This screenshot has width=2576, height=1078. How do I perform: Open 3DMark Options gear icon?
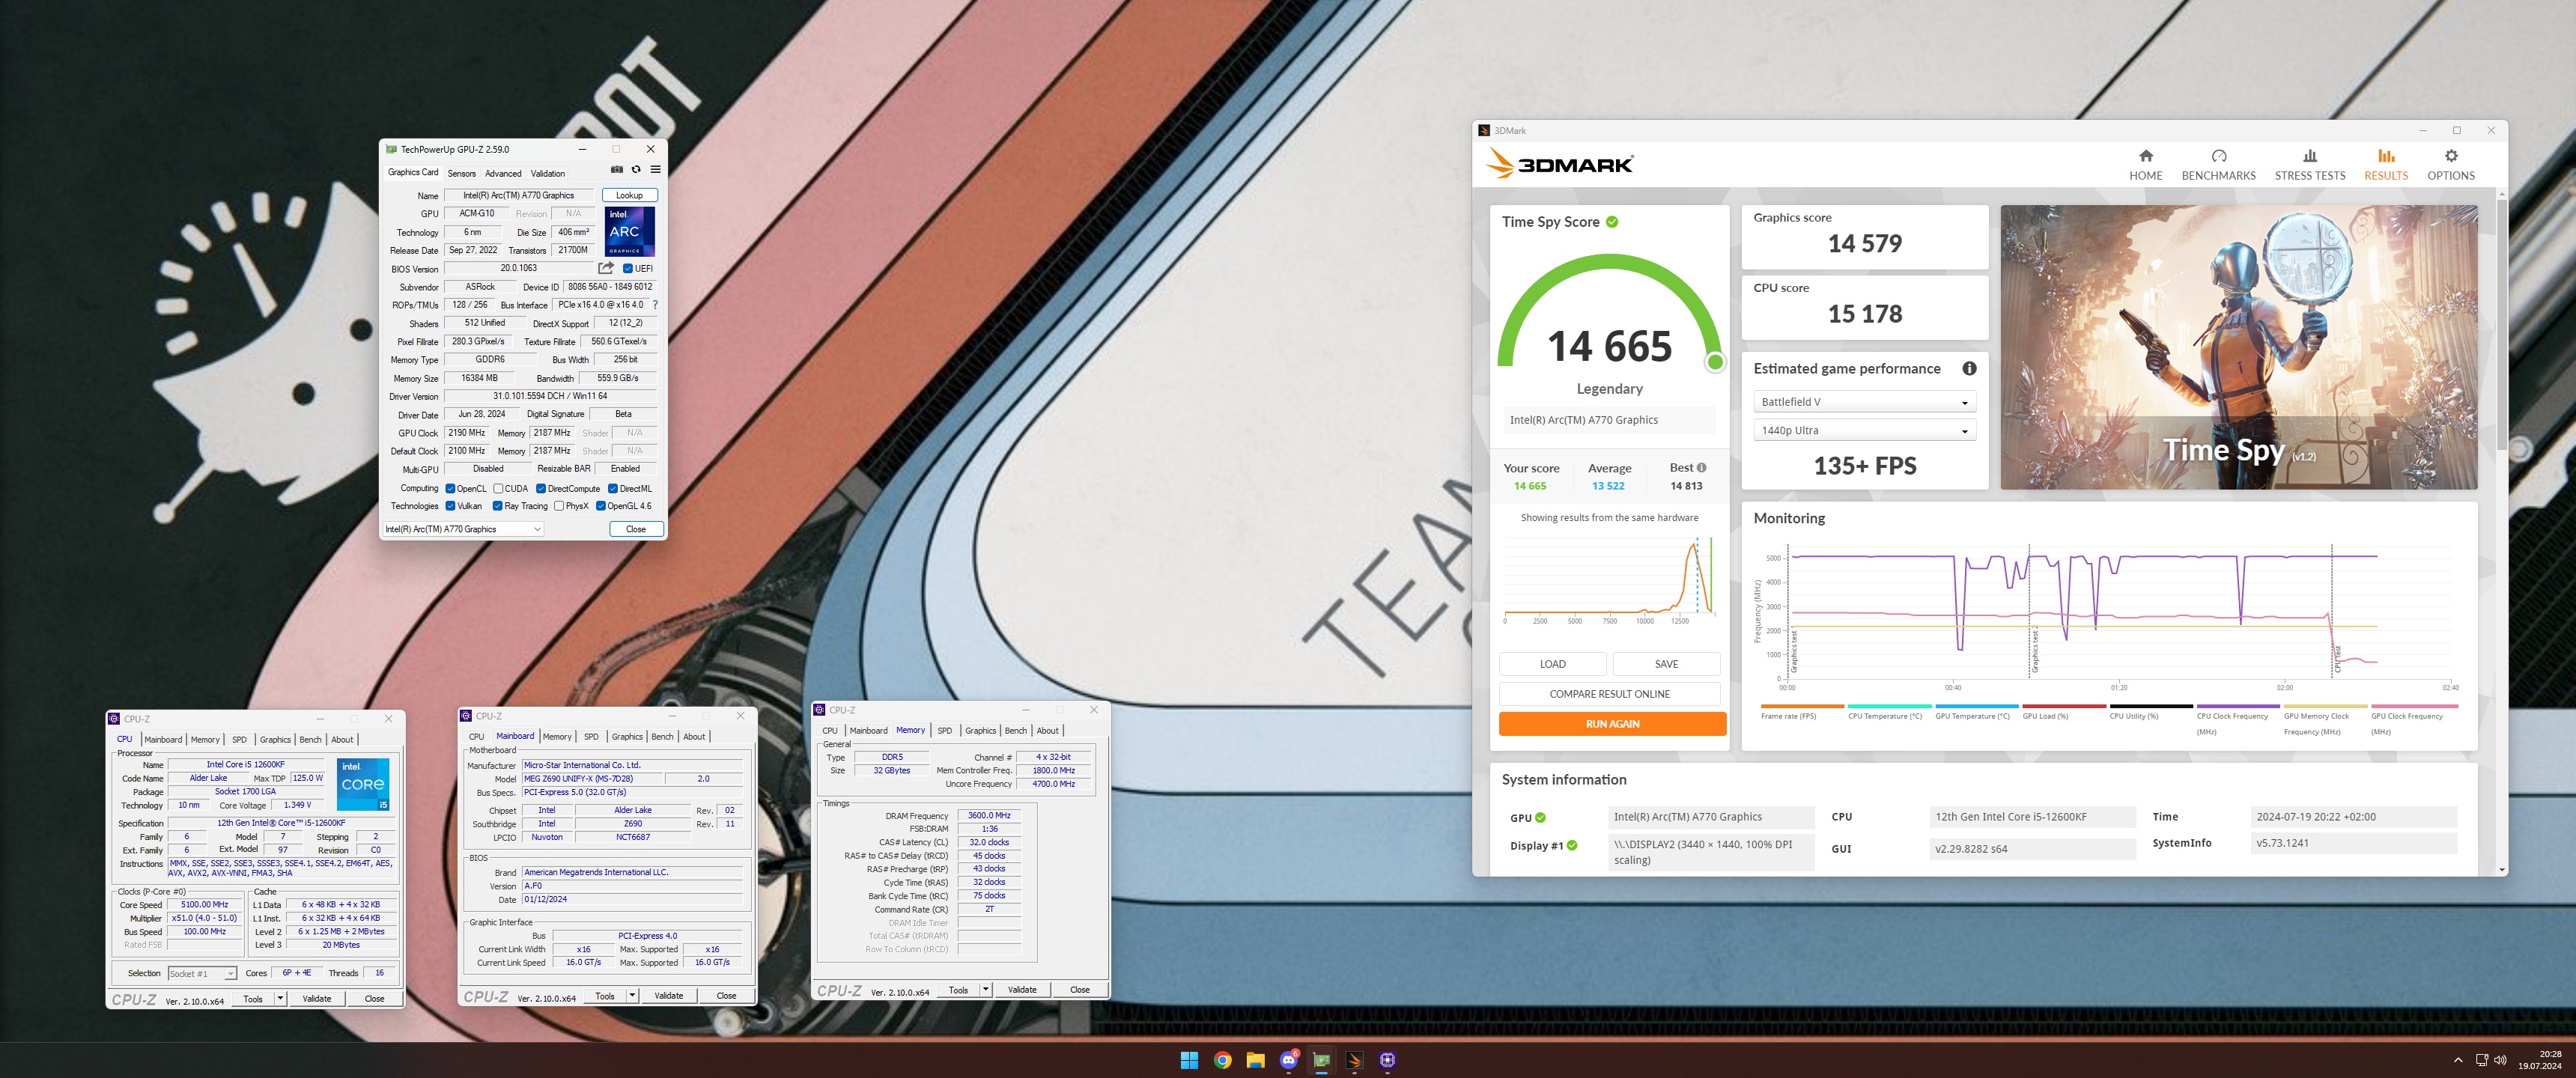pyautogui.click(x=2450, y=156)
